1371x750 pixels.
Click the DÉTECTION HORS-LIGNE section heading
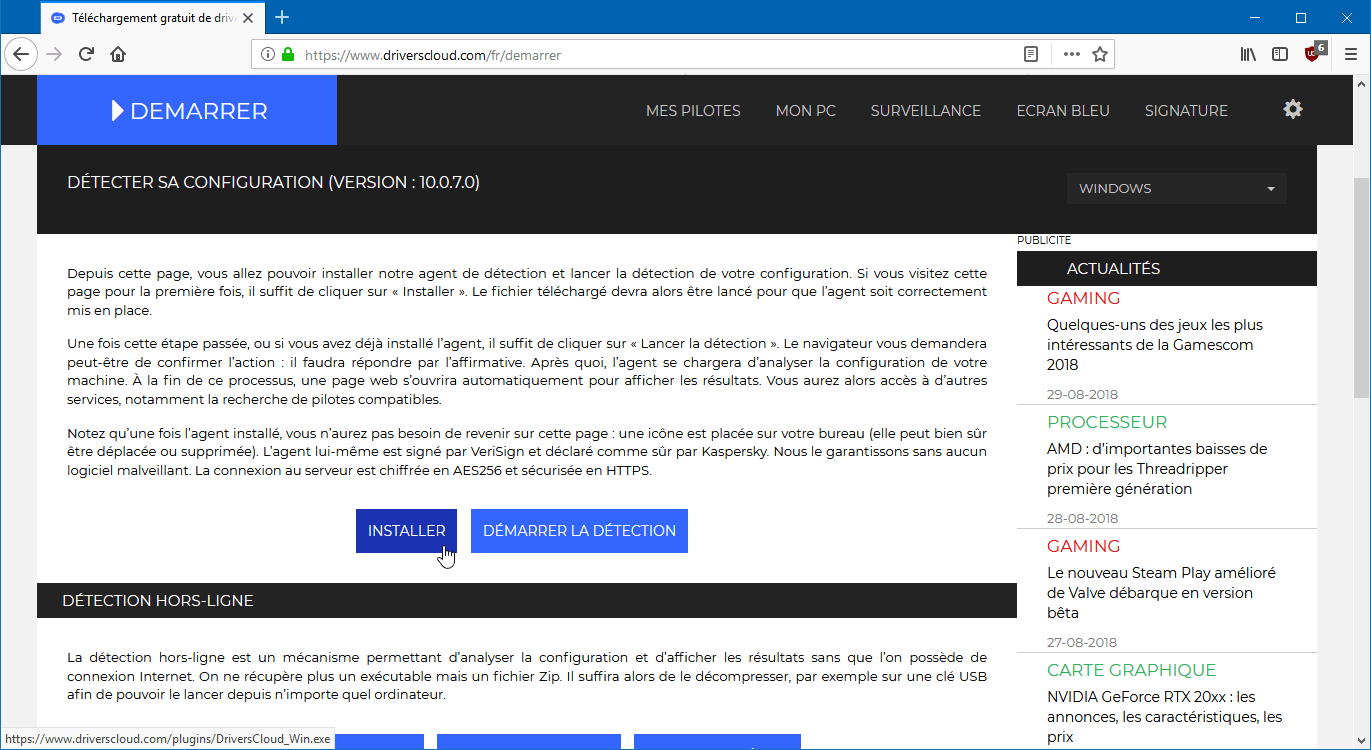(158, 601)
